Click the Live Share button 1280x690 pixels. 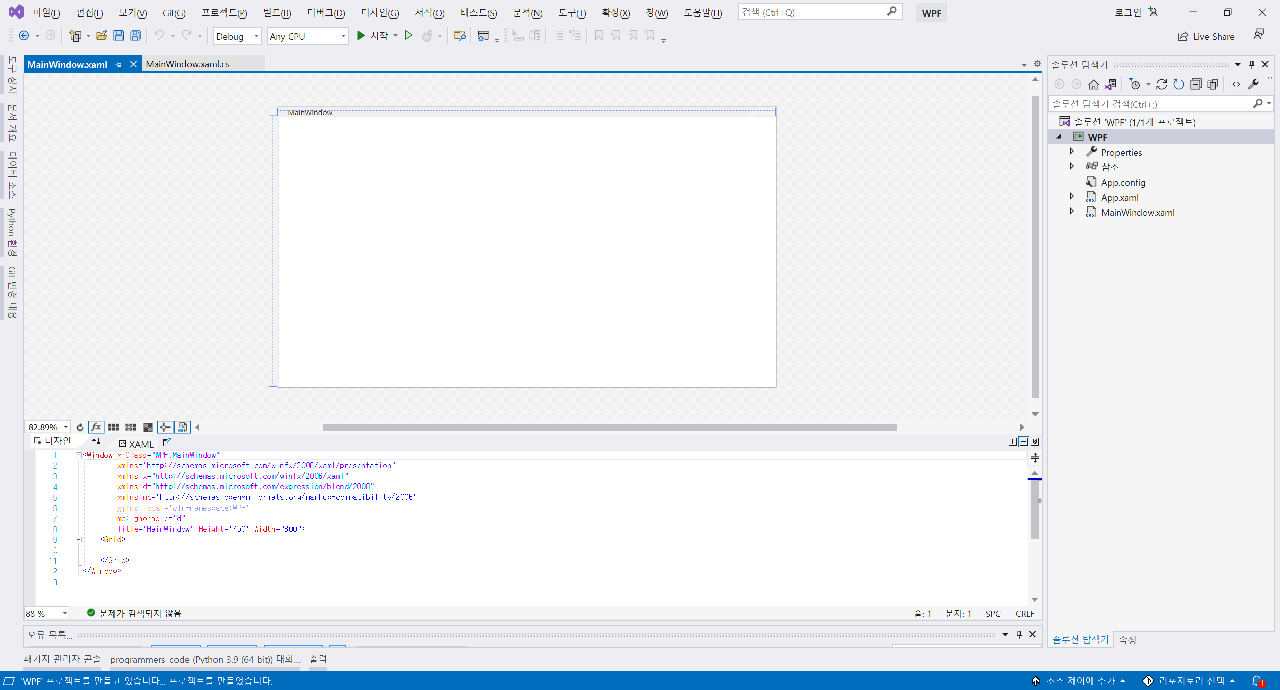coord(1206,35)
